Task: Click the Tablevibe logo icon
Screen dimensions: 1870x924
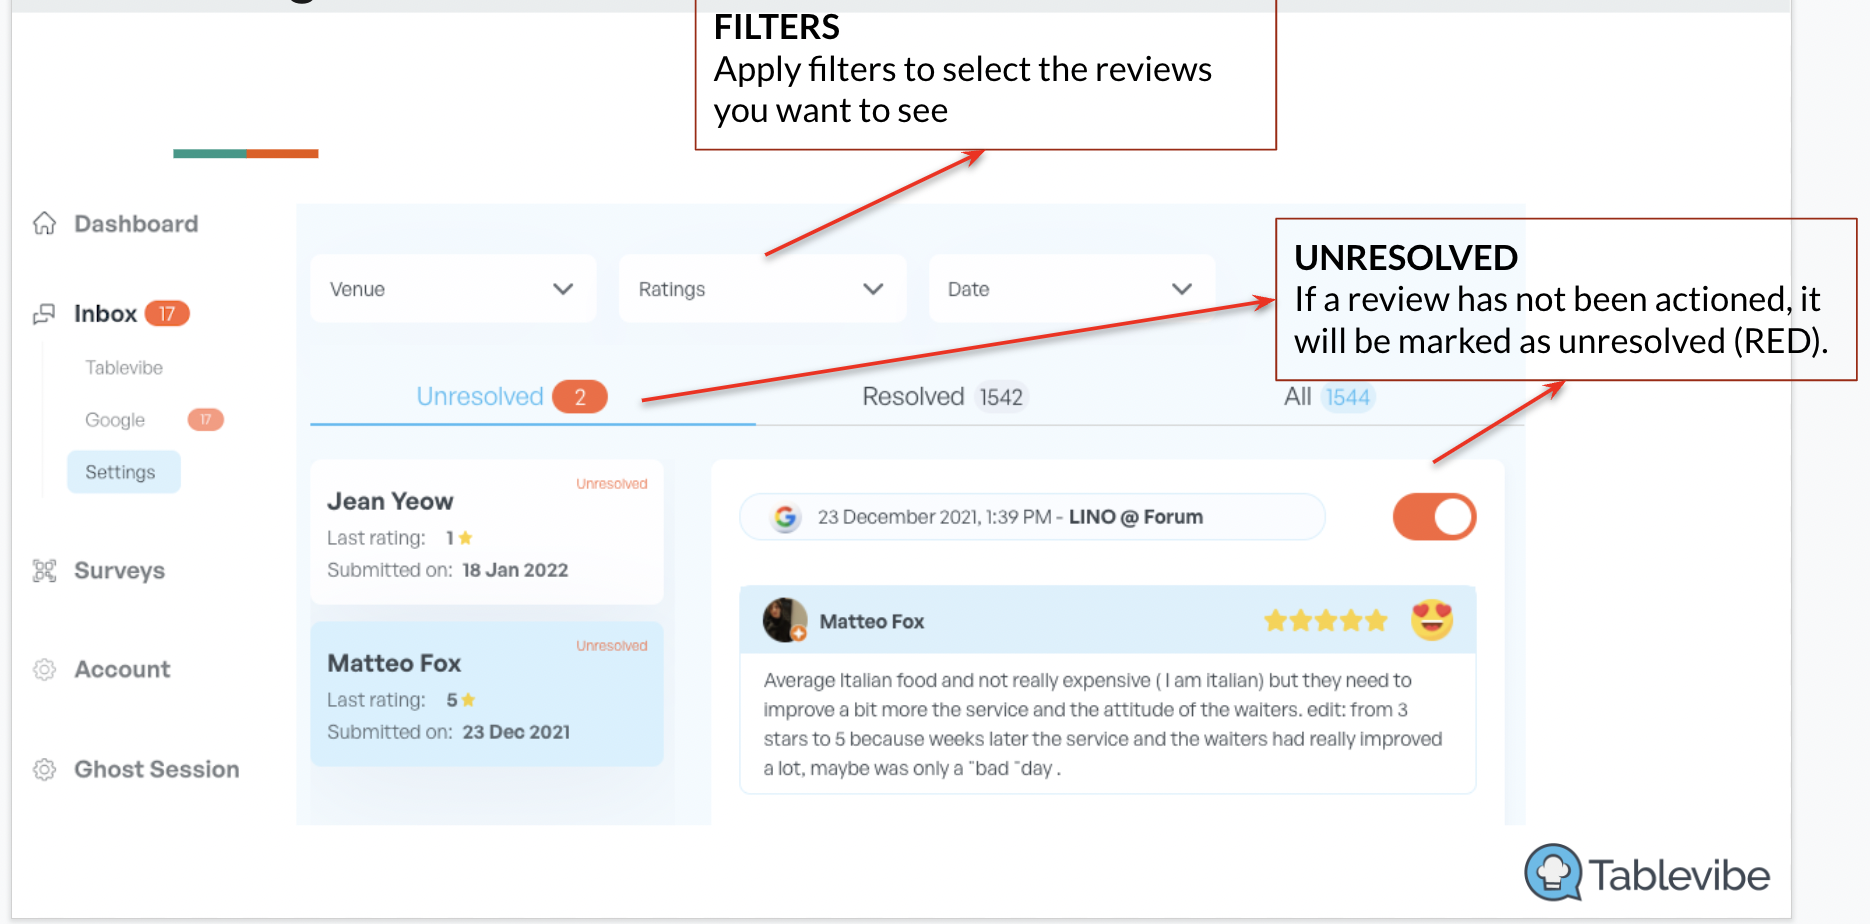Action: 1553,872
